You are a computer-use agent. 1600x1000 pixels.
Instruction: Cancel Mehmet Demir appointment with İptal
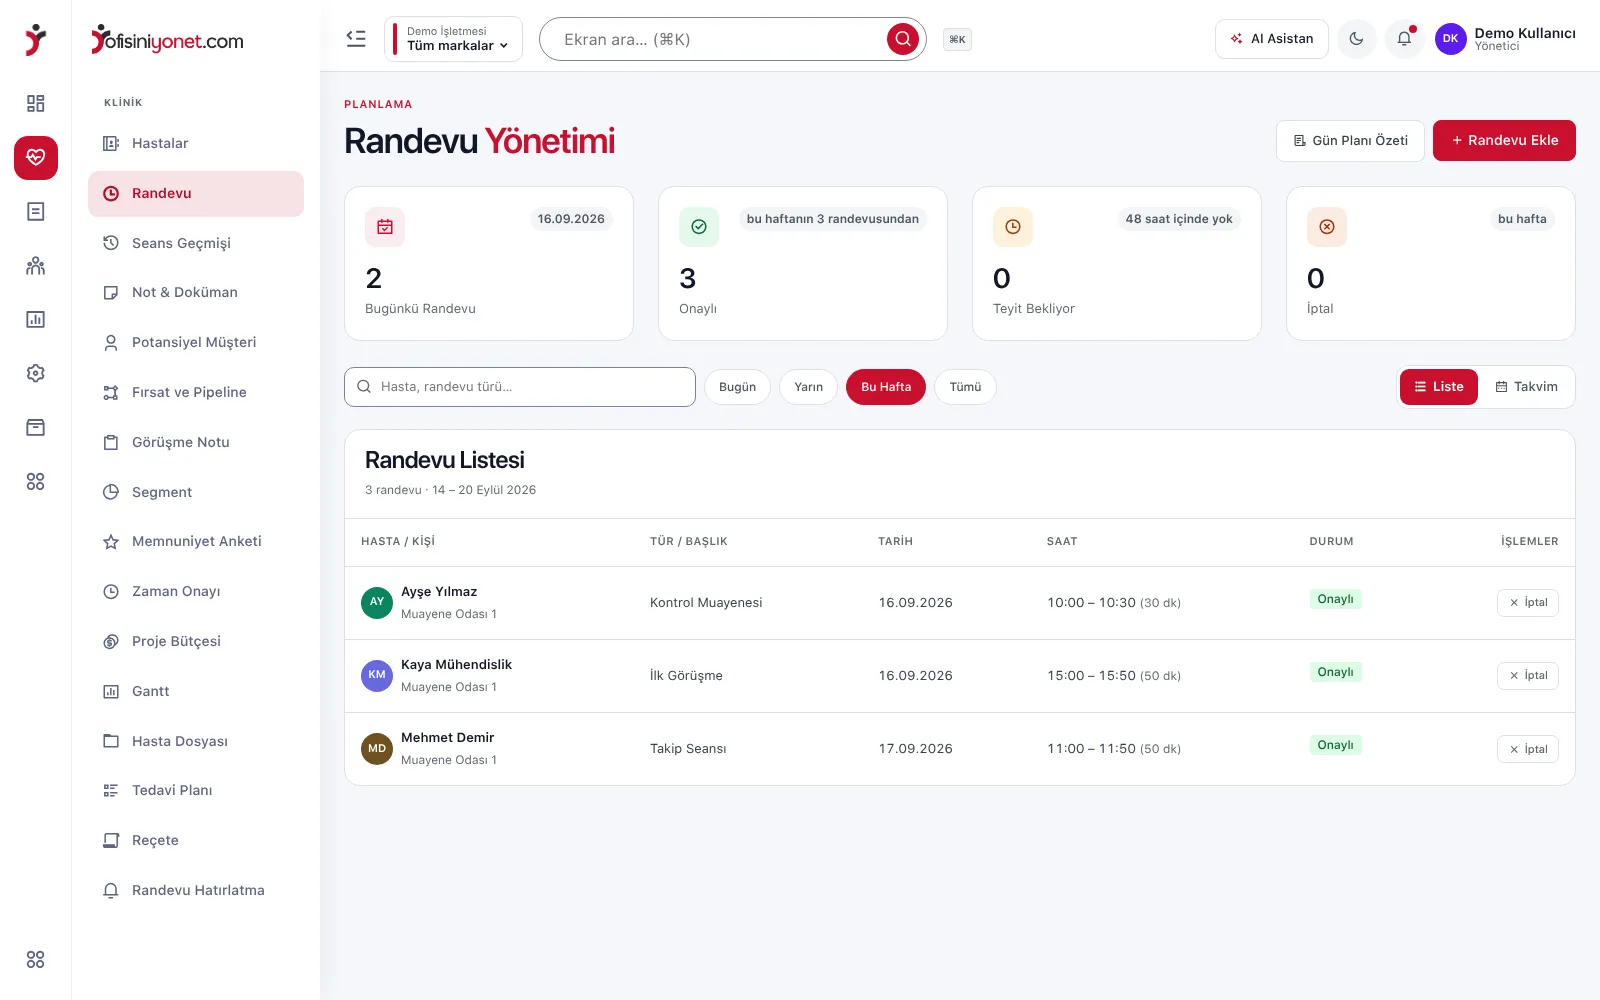(x=1528, y=749)
